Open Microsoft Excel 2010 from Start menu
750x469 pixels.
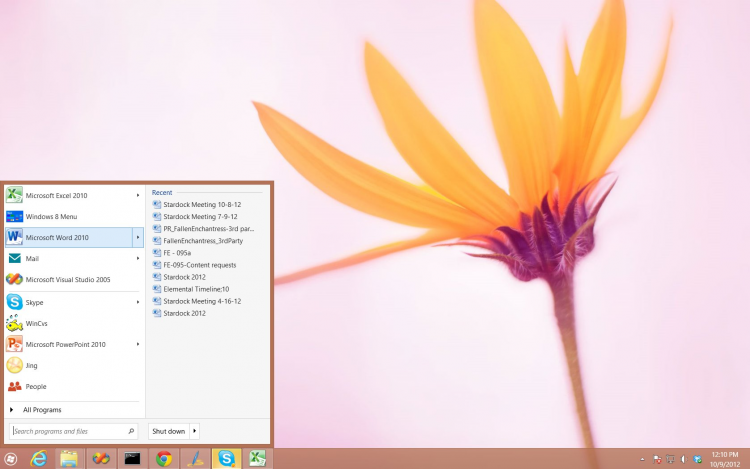click(x=56, y=195)
